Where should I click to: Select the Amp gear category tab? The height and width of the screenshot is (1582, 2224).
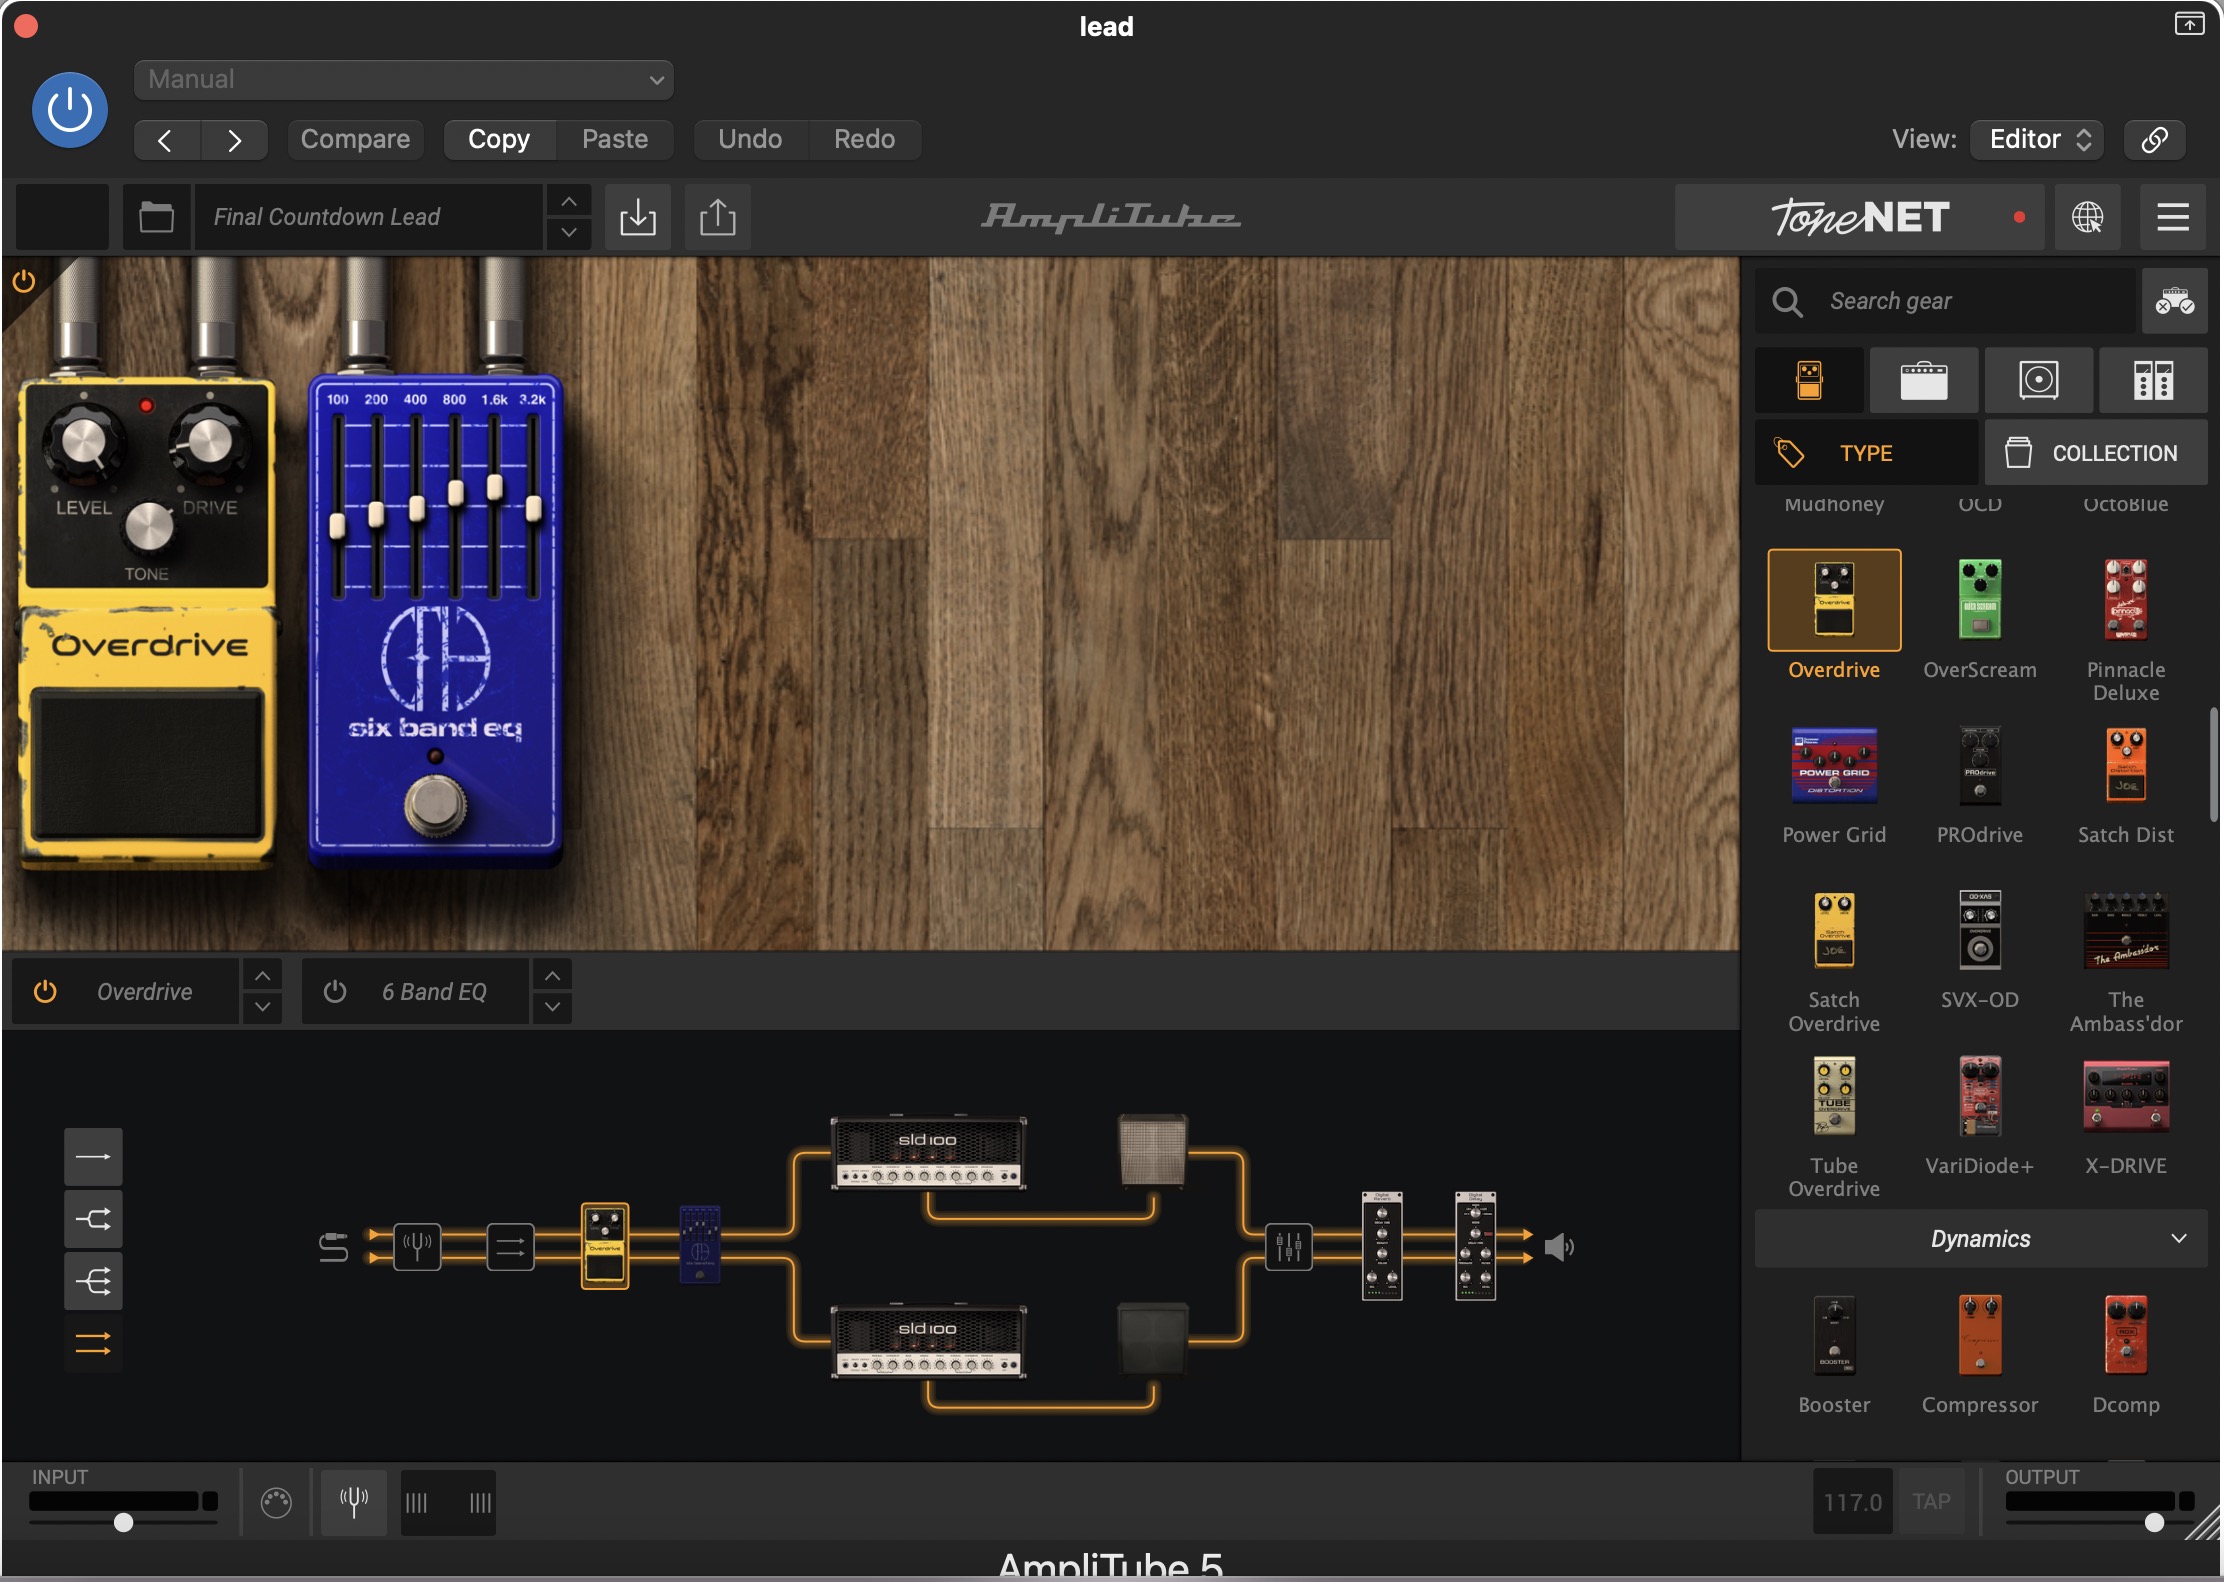pyautogui.click(x=1924, y=380)
